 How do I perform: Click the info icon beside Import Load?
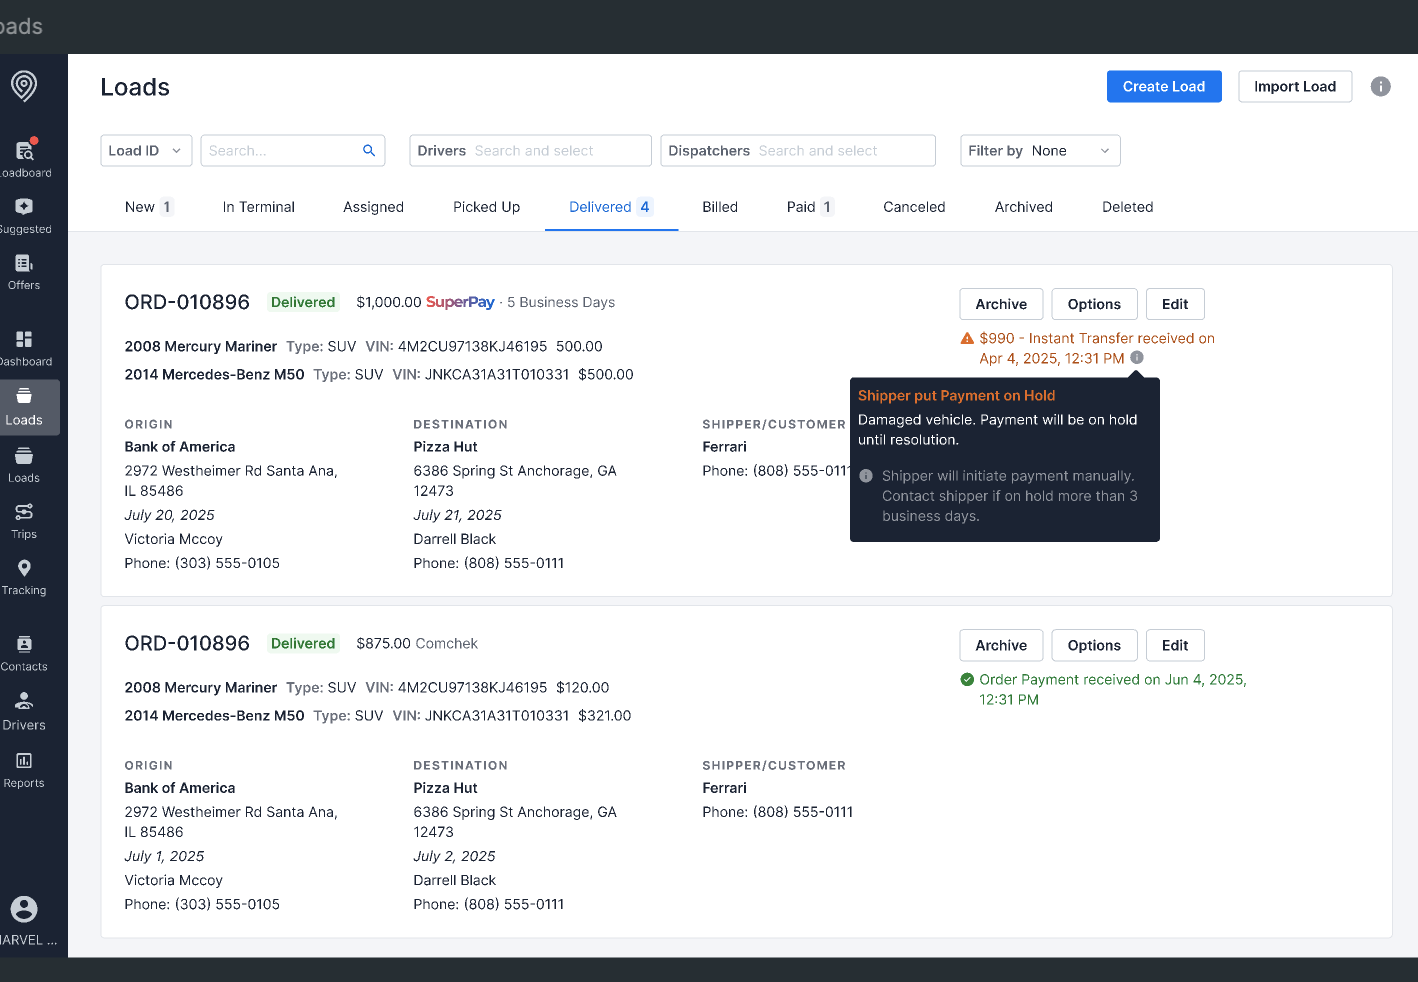[x=1381, y=87]
